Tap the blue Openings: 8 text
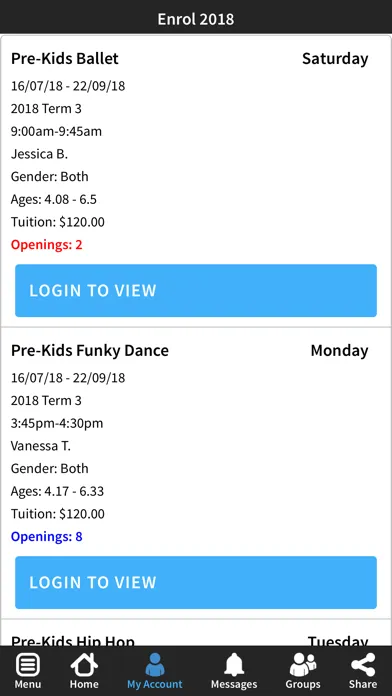Viewport: 392px width, 696px height. (x=47, y=537)
